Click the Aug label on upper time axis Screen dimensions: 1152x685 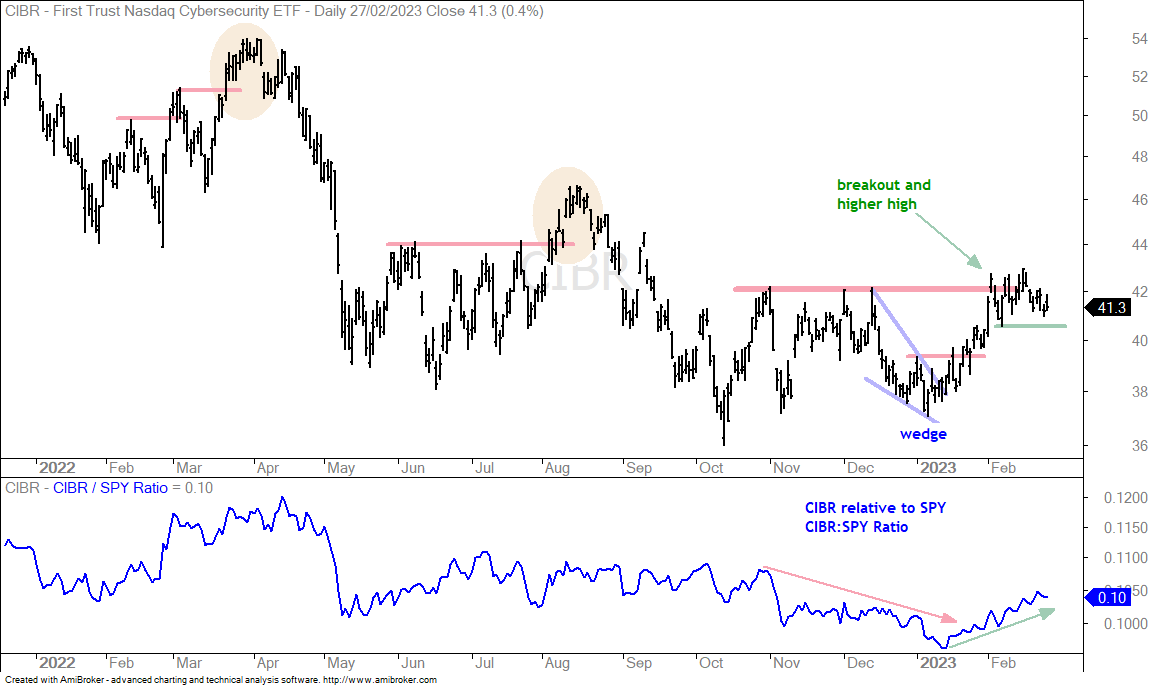click(557, 467)
